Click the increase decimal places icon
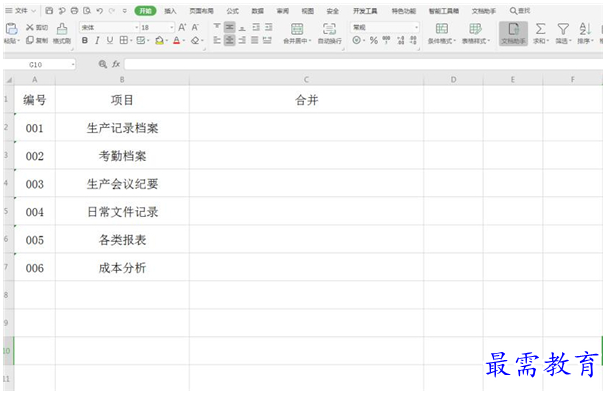Viewport: 607px width, 396px height. [401, 40]
